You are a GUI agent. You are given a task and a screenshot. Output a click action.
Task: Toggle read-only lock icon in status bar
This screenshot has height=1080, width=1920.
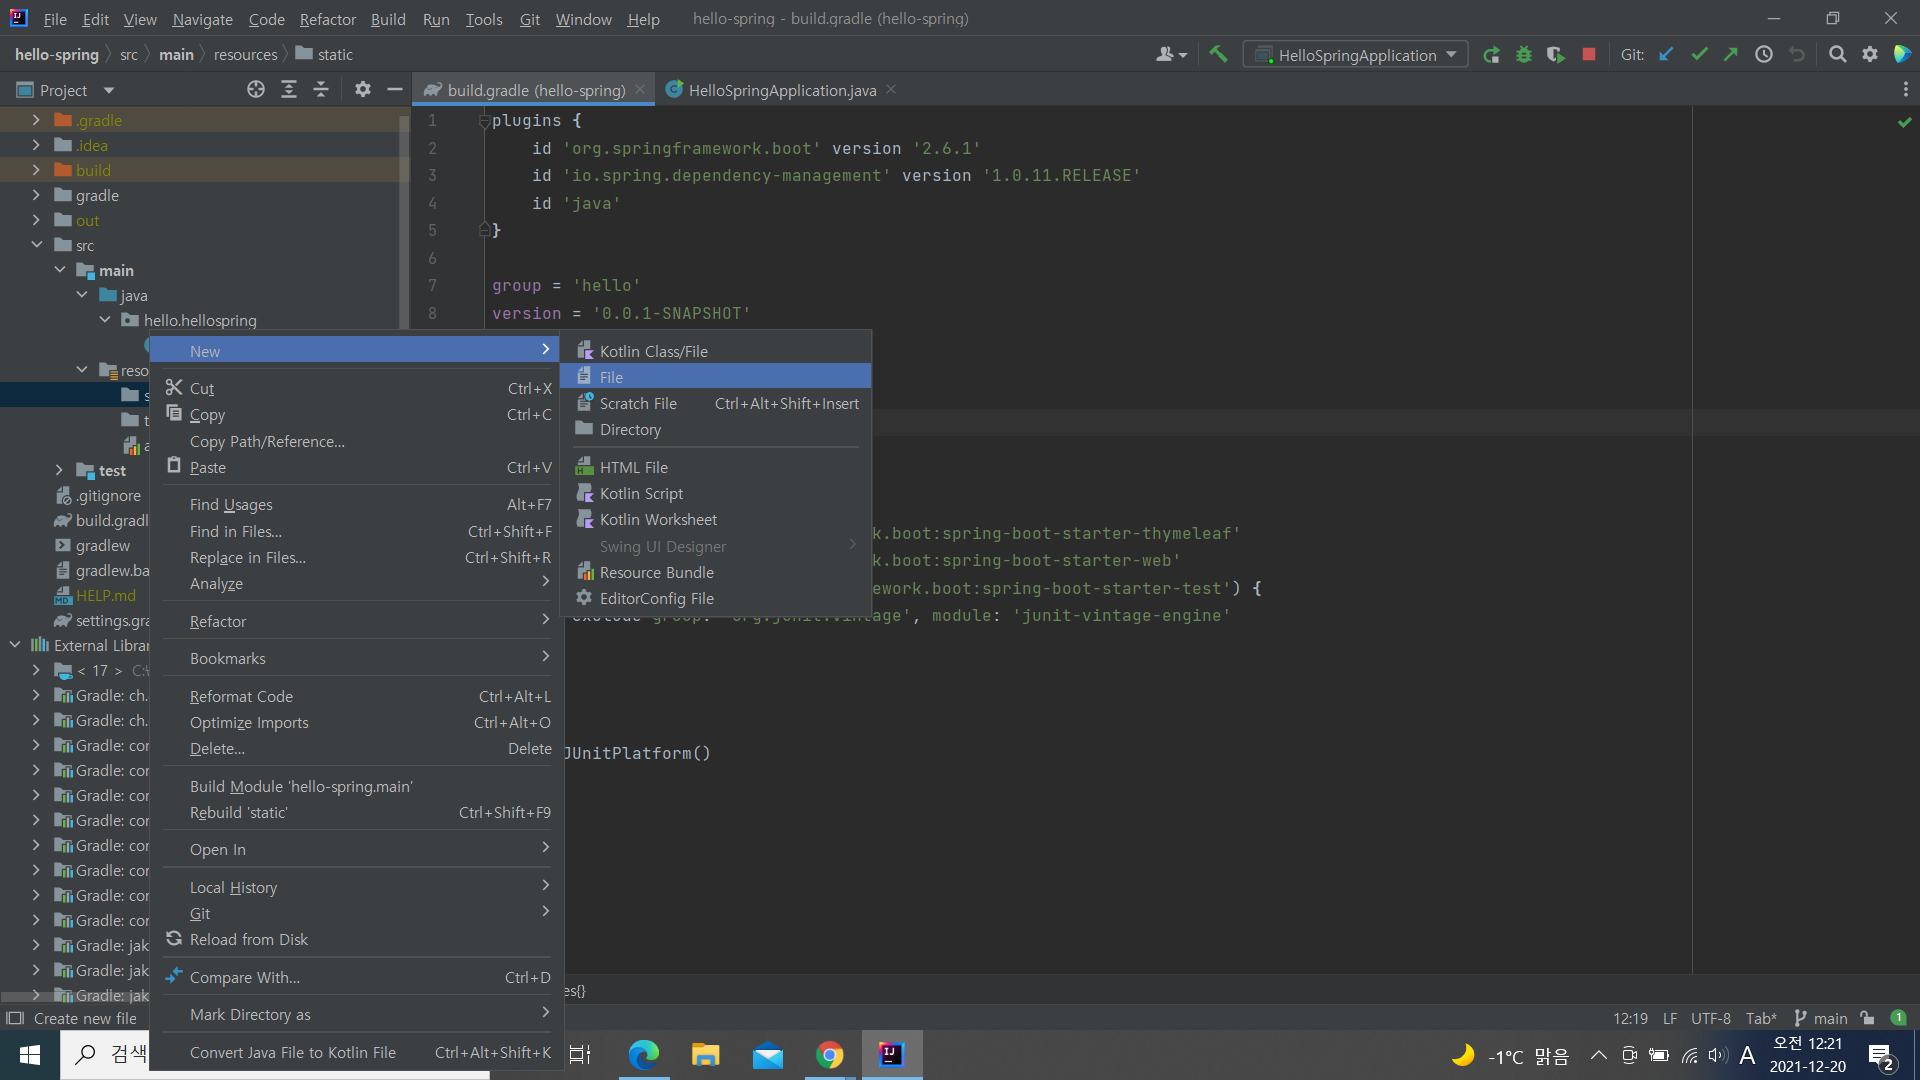click(x=1867, y=1018)
